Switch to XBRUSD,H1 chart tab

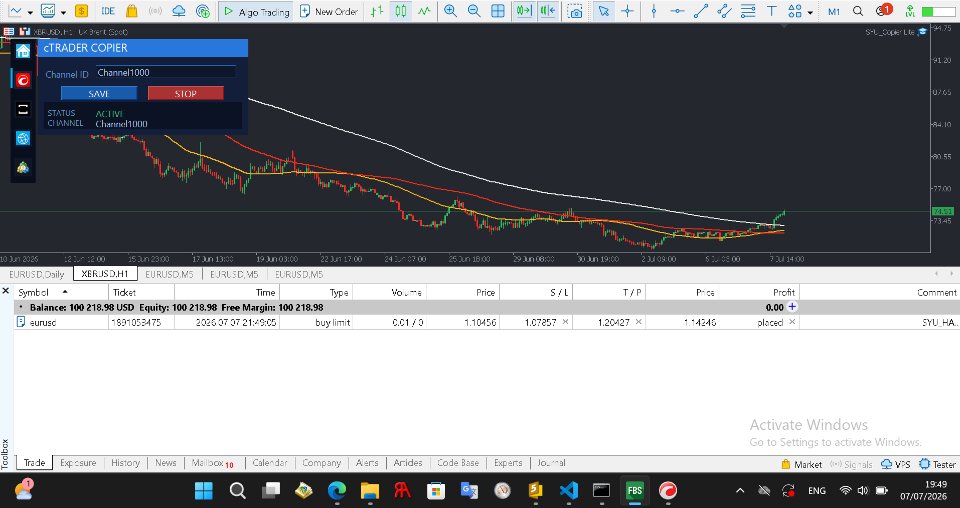point(105,274)
